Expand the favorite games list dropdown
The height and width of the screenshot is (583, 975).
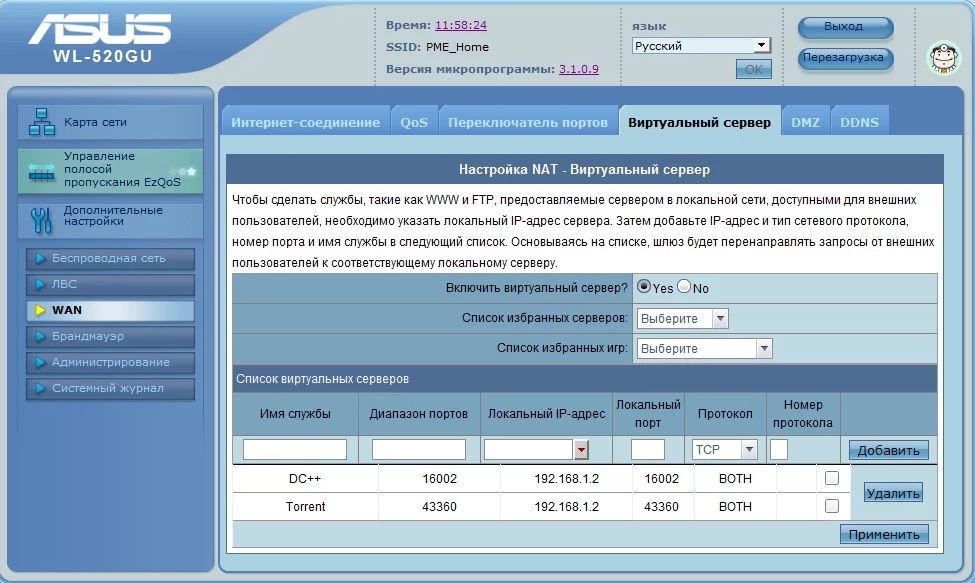coord(764,349)
